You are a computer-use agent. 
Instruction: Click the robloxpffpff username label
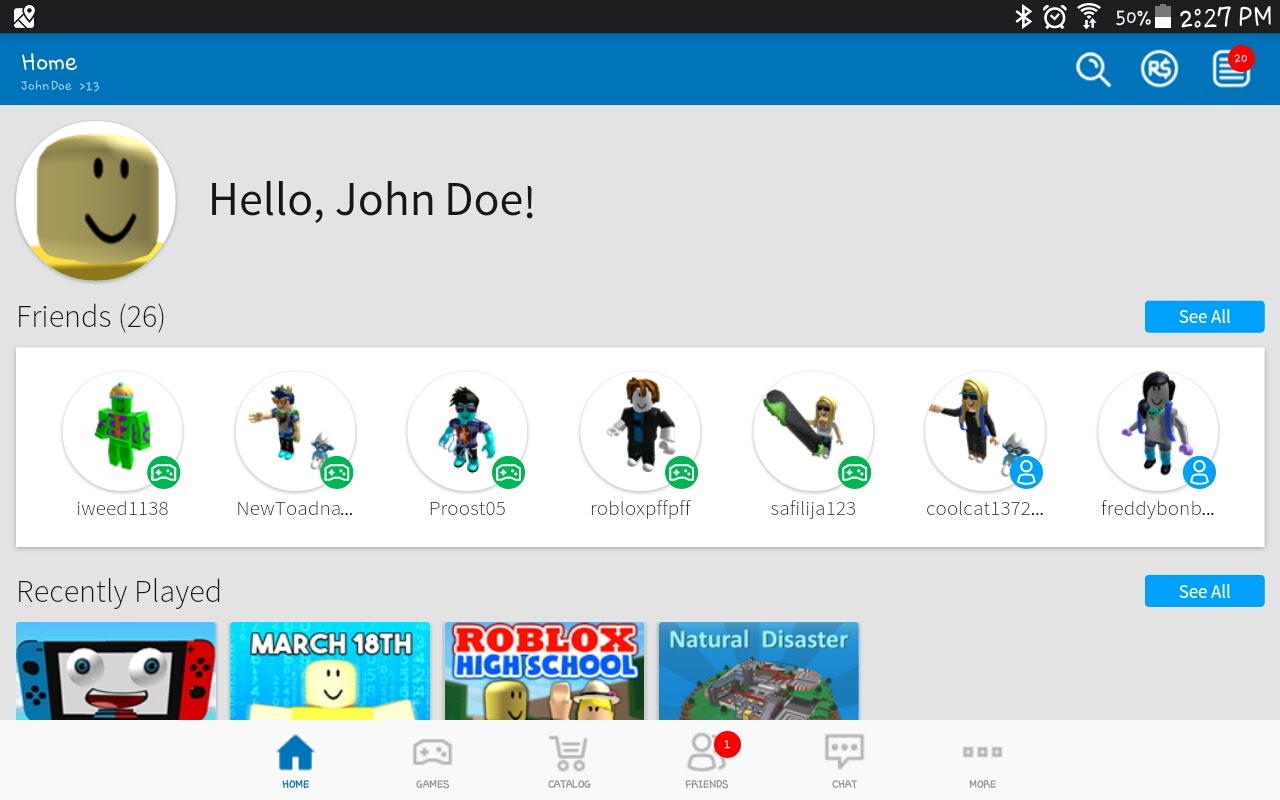tap(640, 508)
